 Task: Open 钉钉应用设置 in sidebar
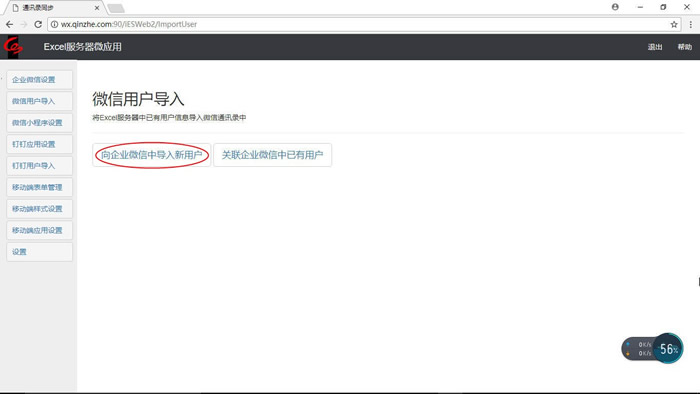click(x=39, y=144)
